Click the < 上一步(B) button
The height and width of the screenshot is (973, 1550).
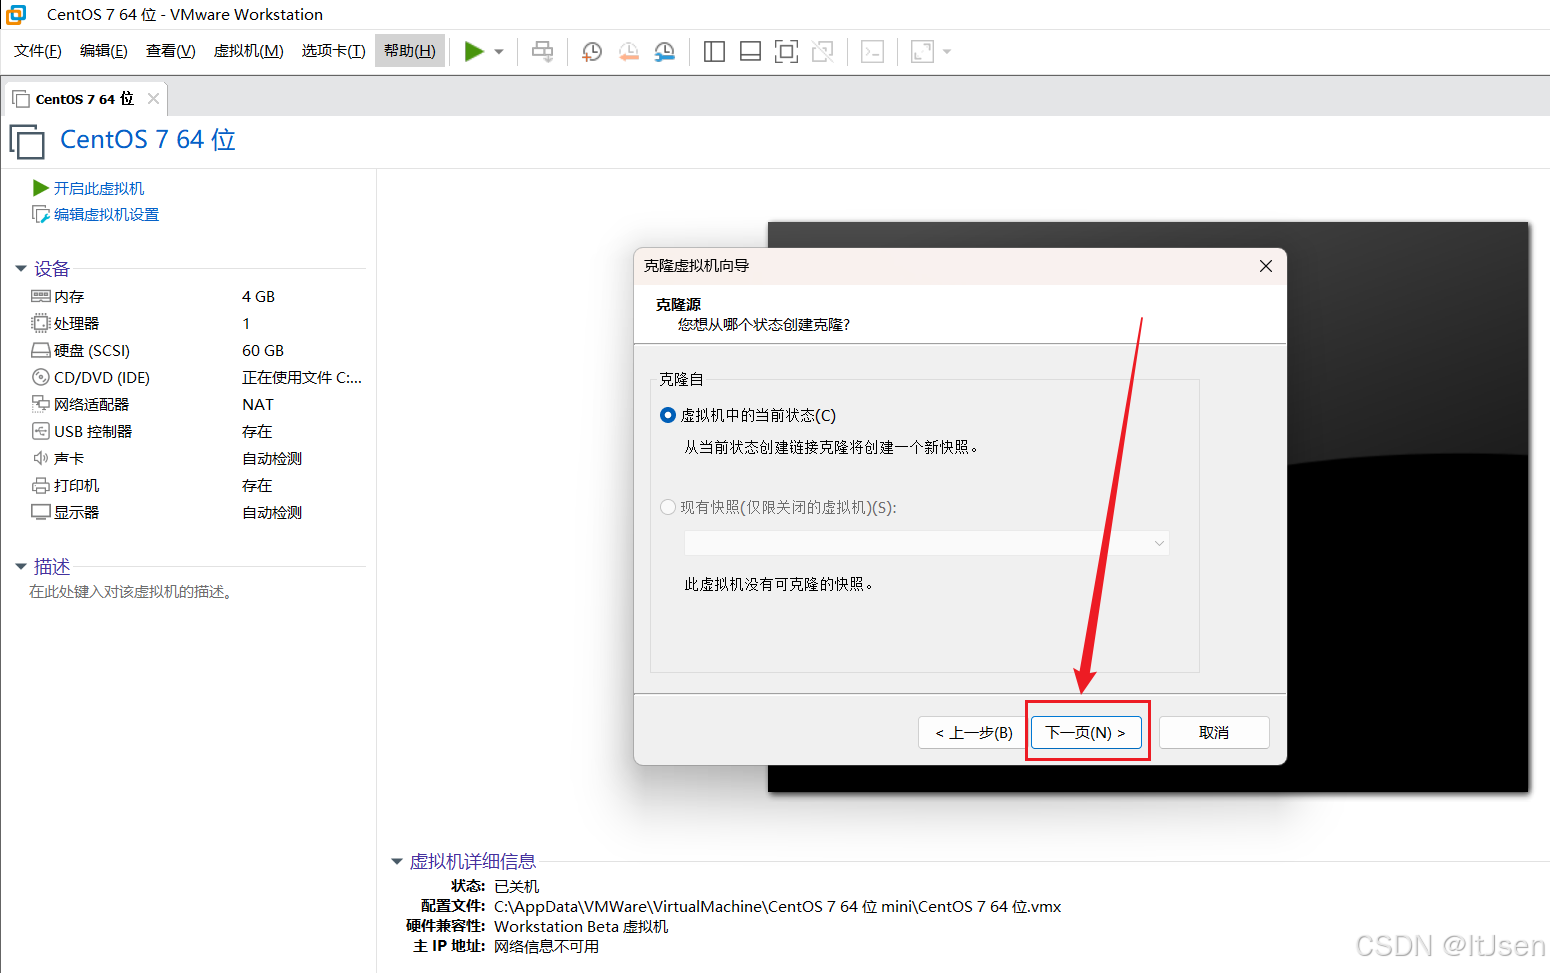click(973, 732)
